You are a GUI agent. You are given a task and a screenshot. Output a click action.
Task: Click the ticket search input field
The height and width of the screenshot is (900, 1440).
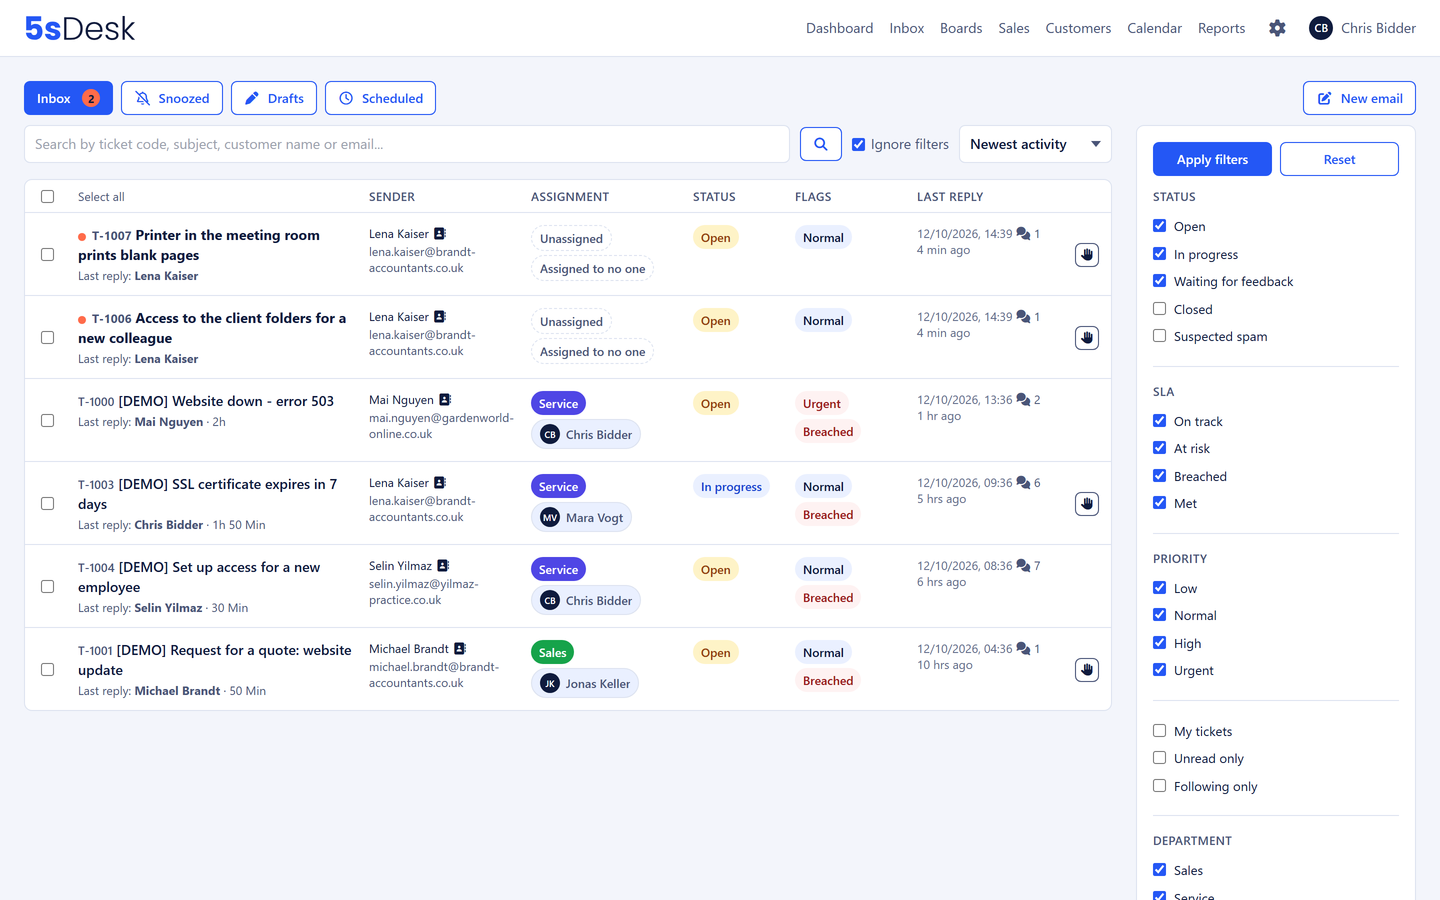click(x=407, y=144)
